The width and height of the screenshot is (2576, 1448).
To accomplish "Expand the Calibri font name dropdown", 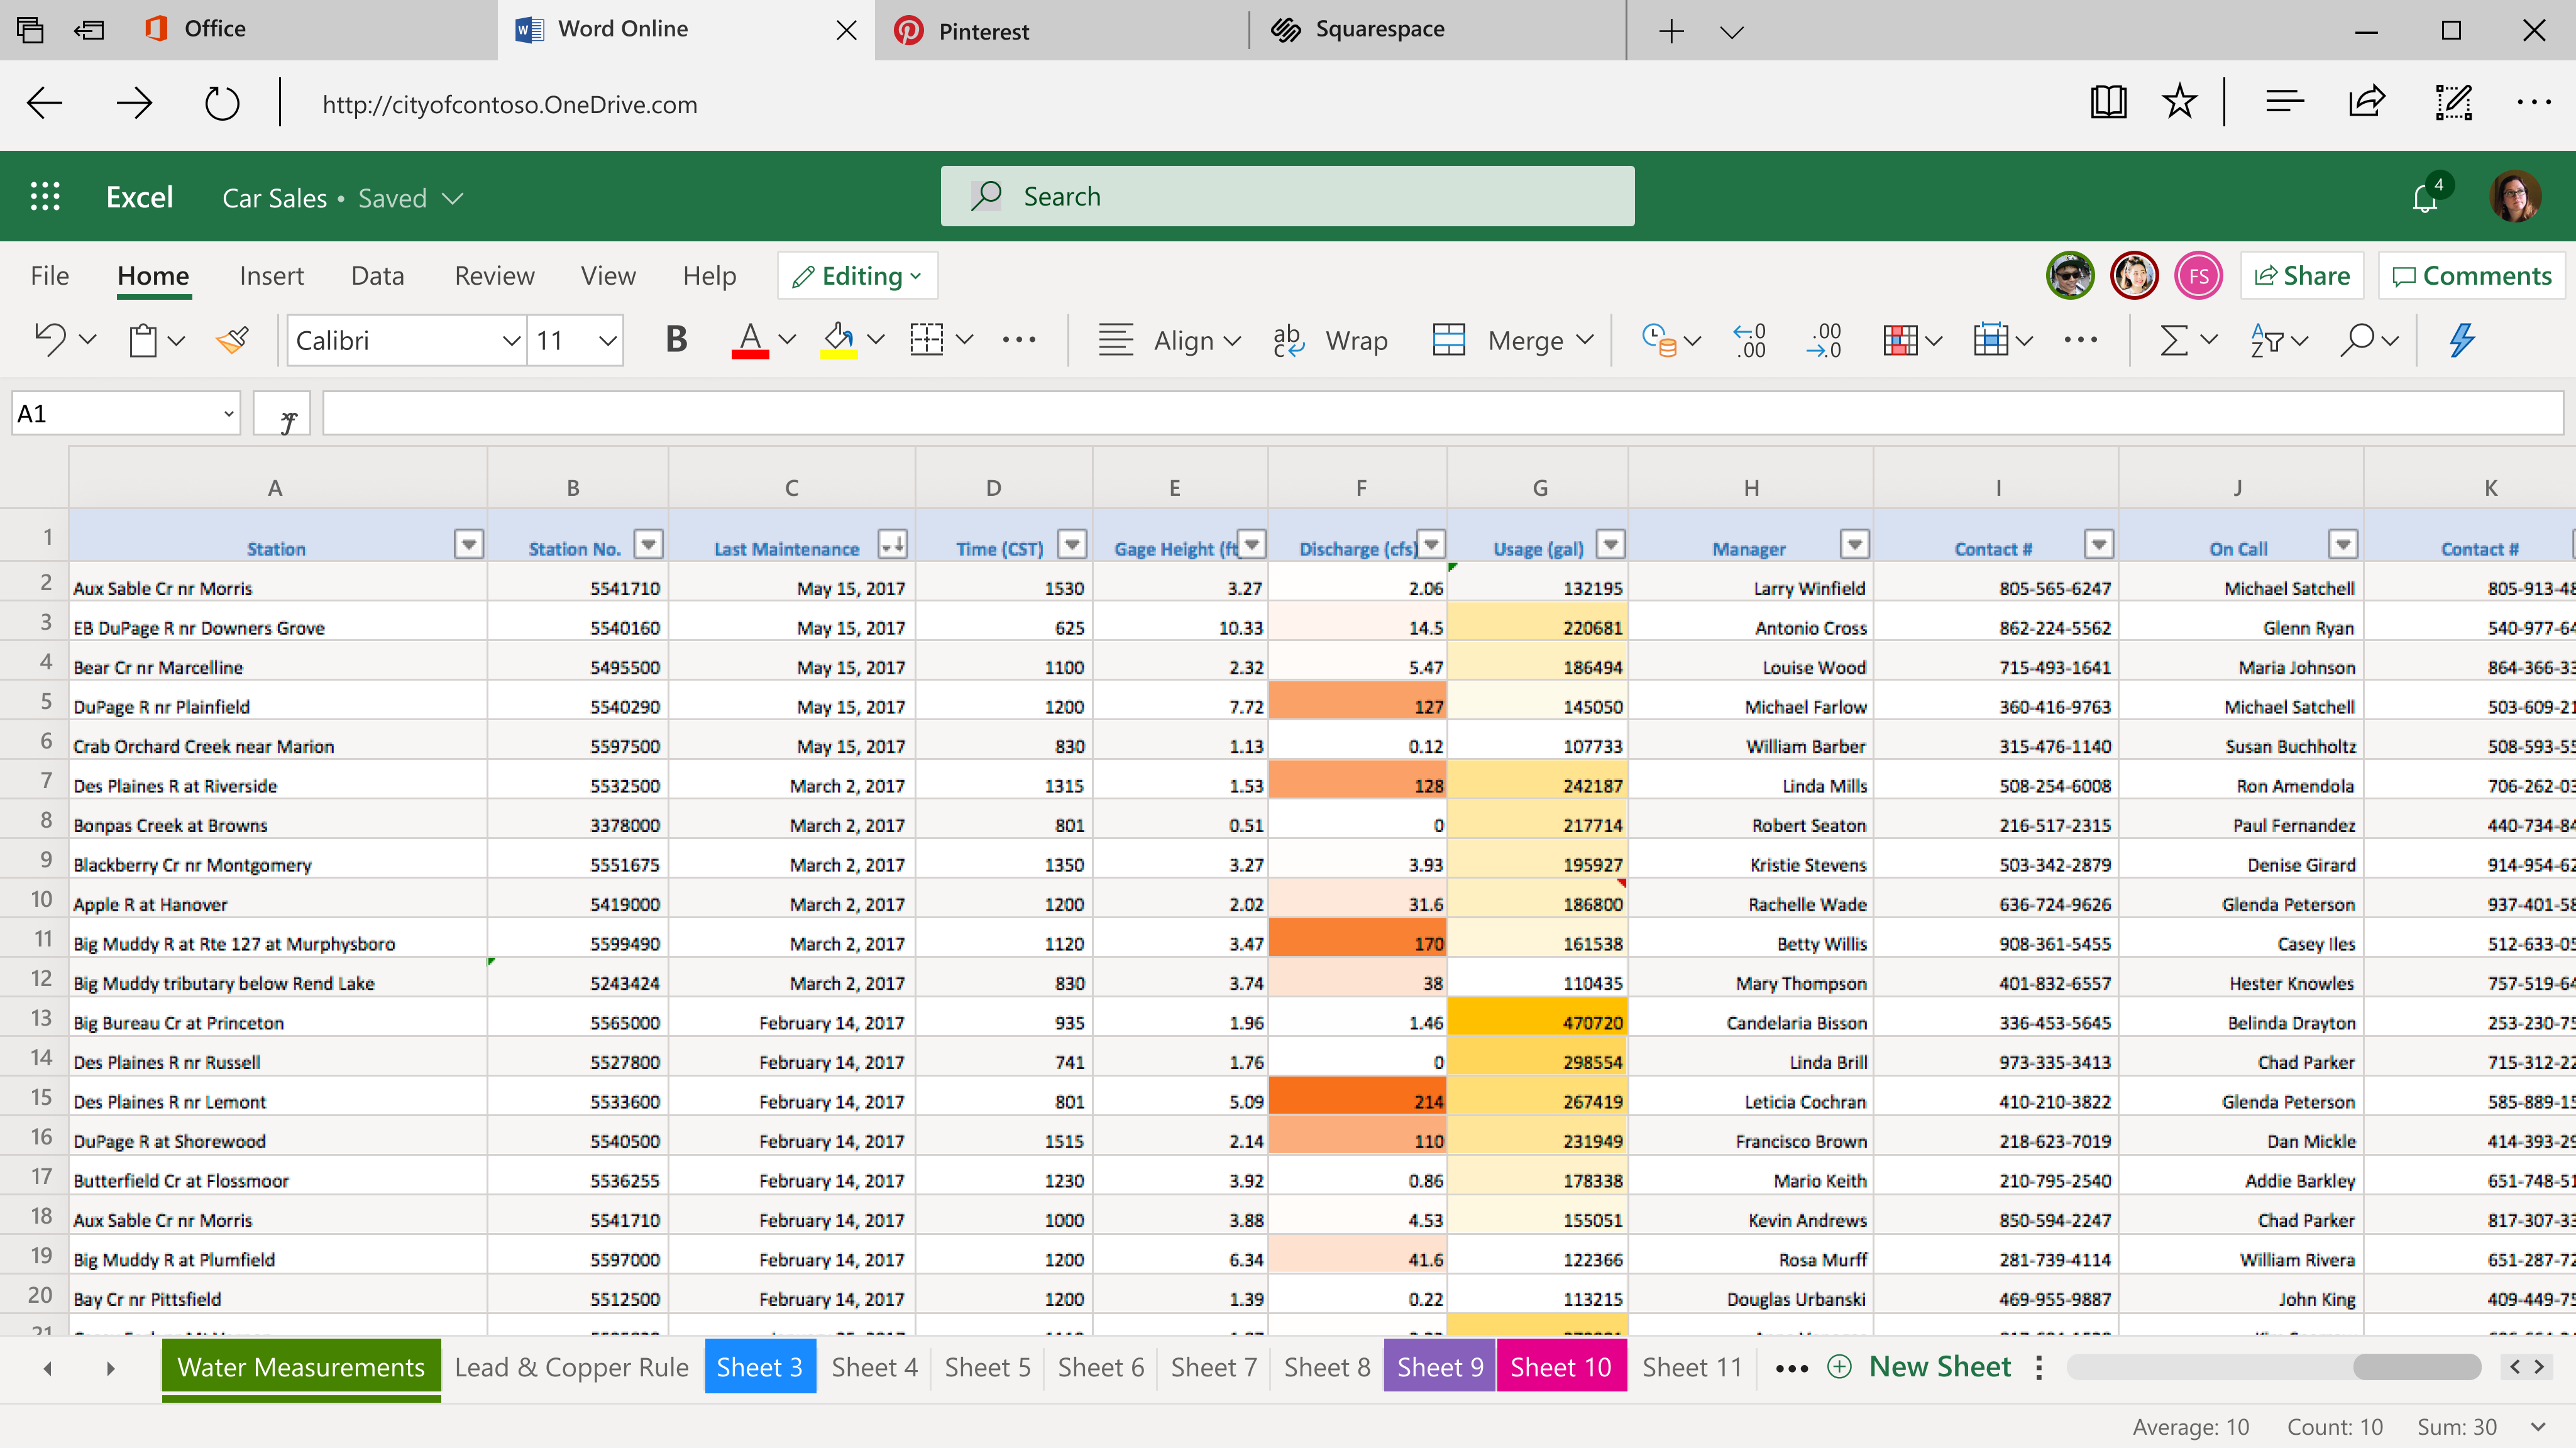I will pos(511,340).
